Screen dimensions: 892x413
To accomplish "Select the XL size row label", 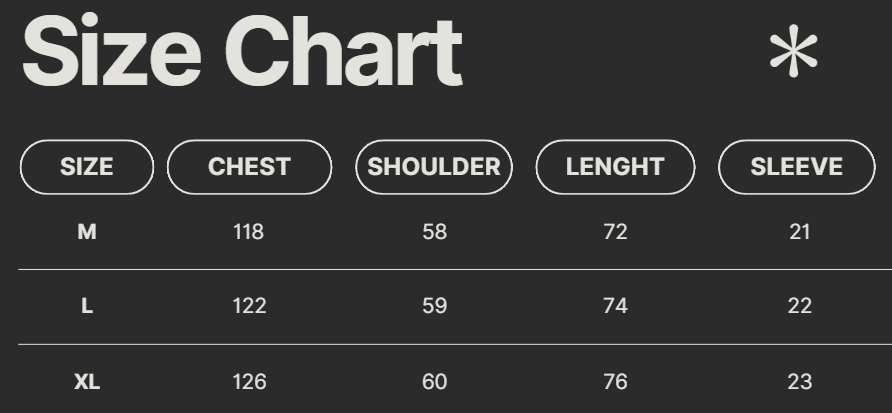I will 87,381.
